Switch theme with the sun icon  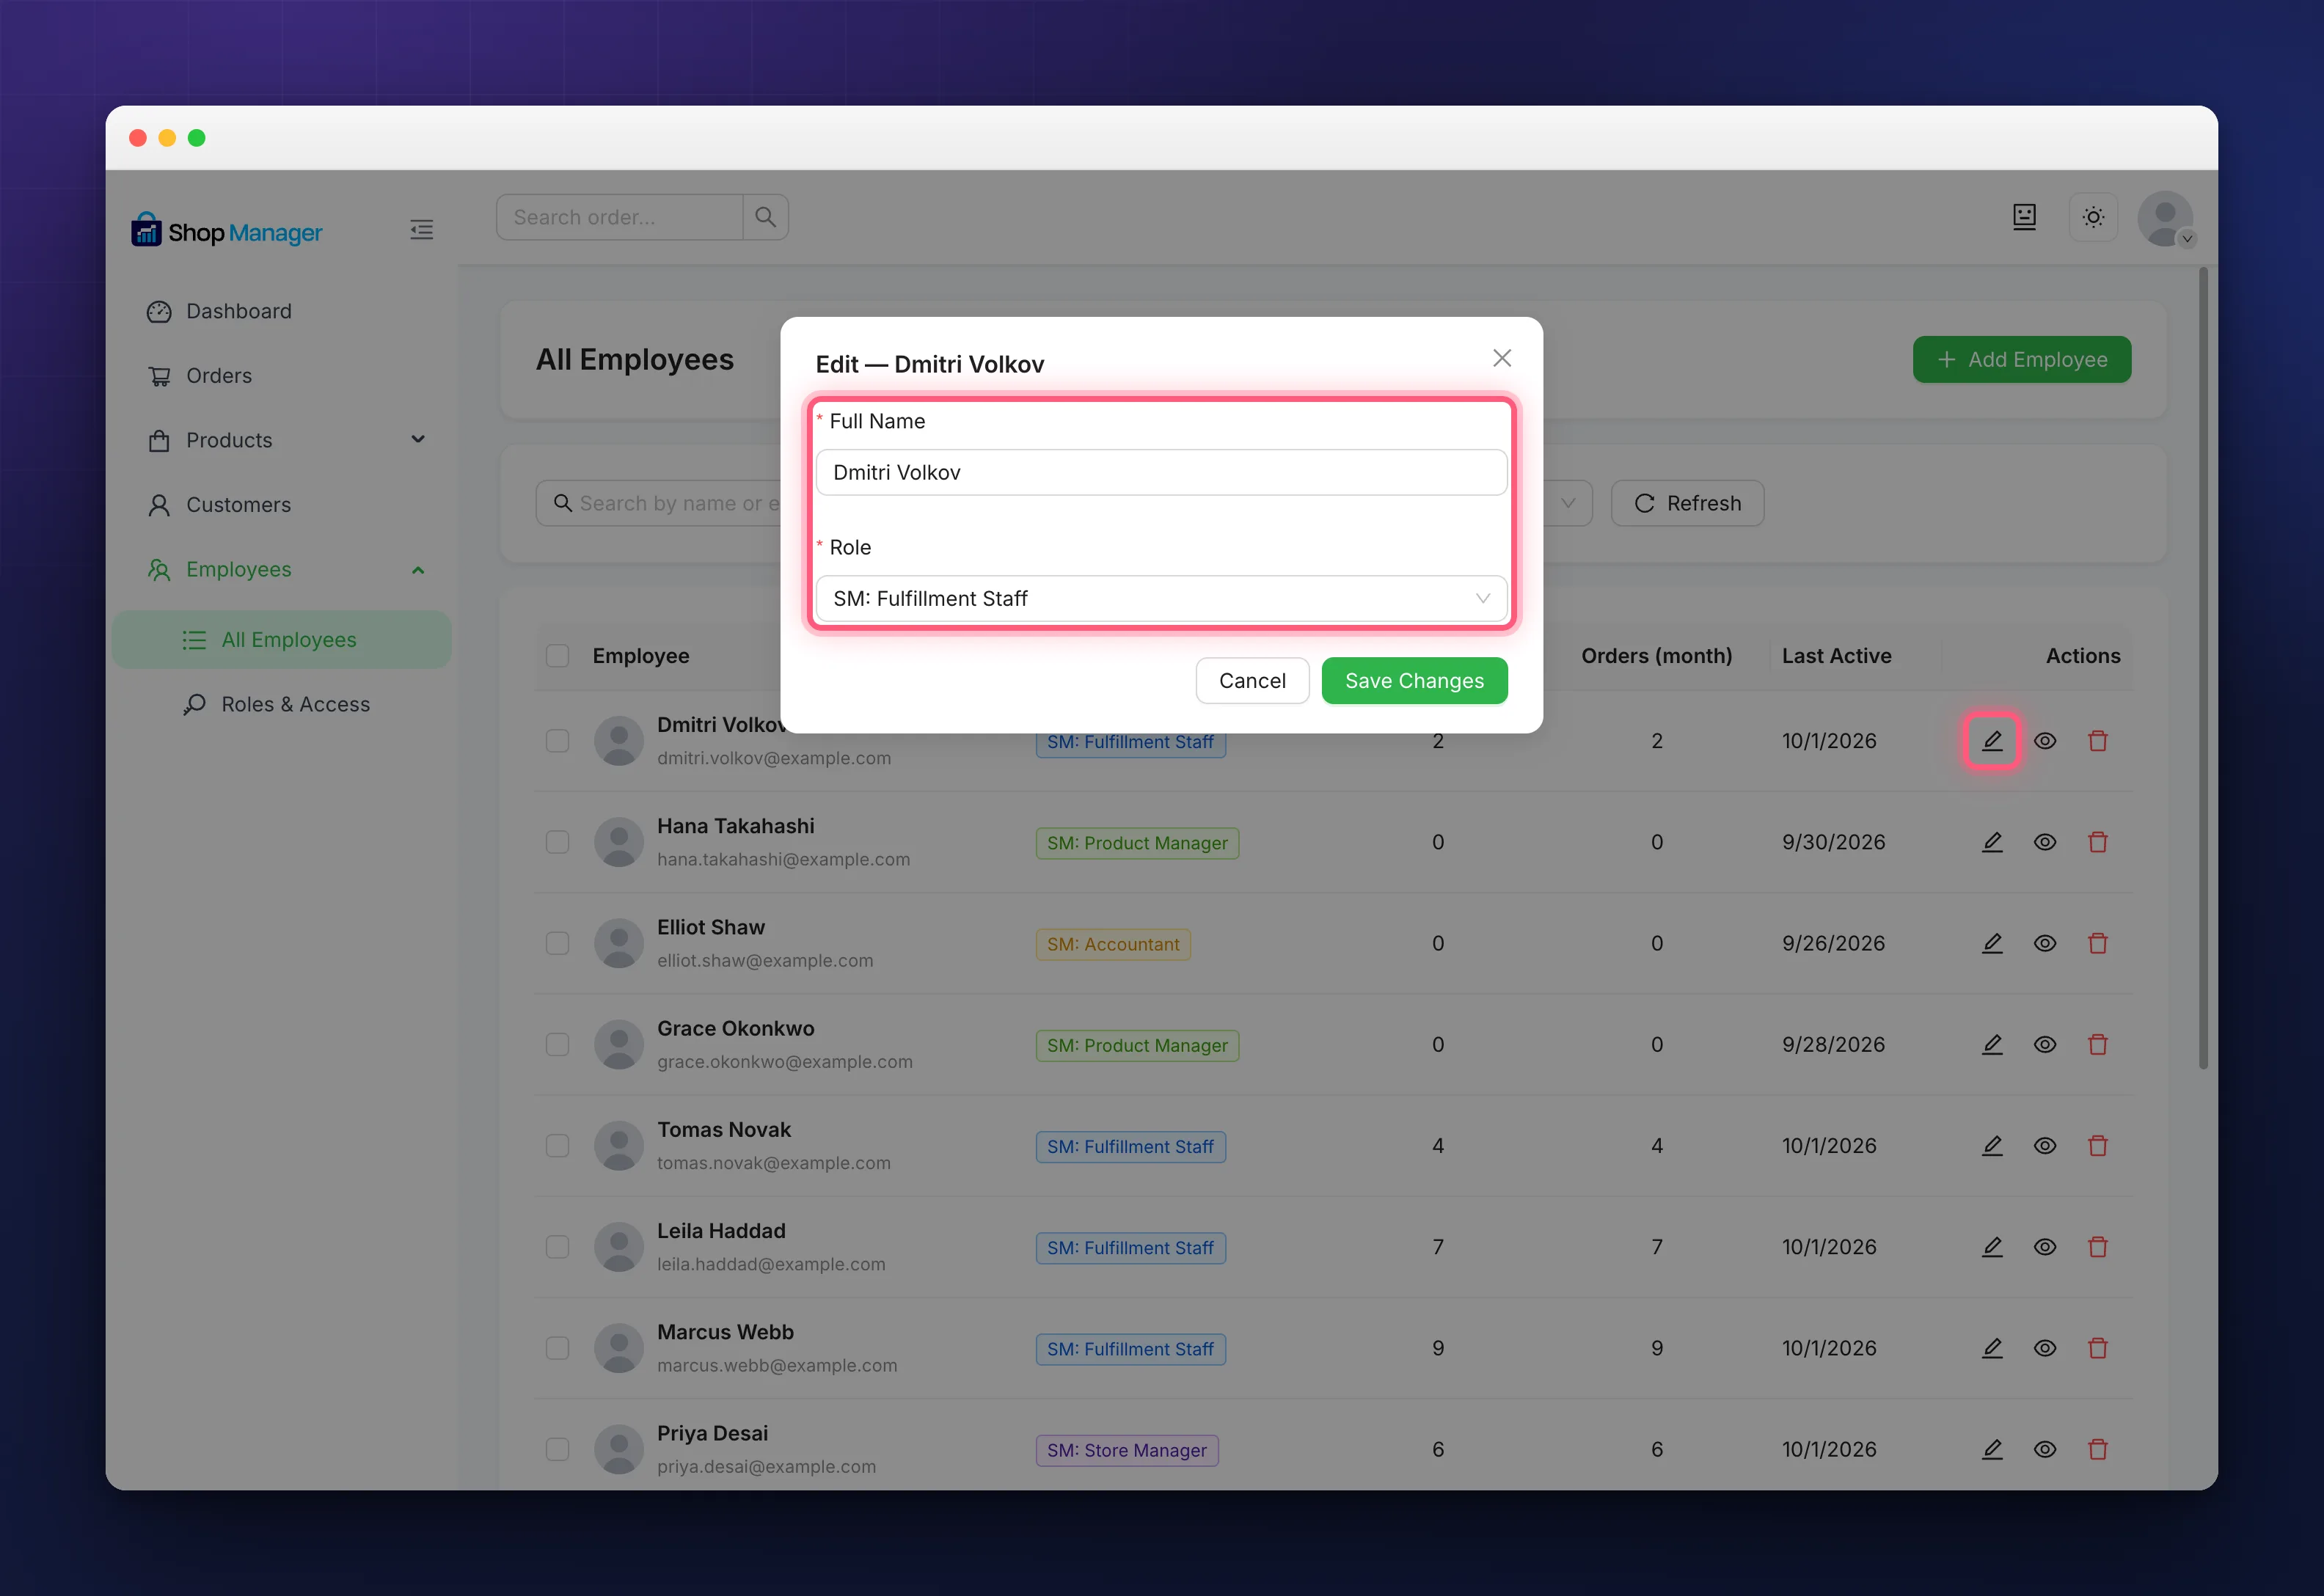[2092, 217]
